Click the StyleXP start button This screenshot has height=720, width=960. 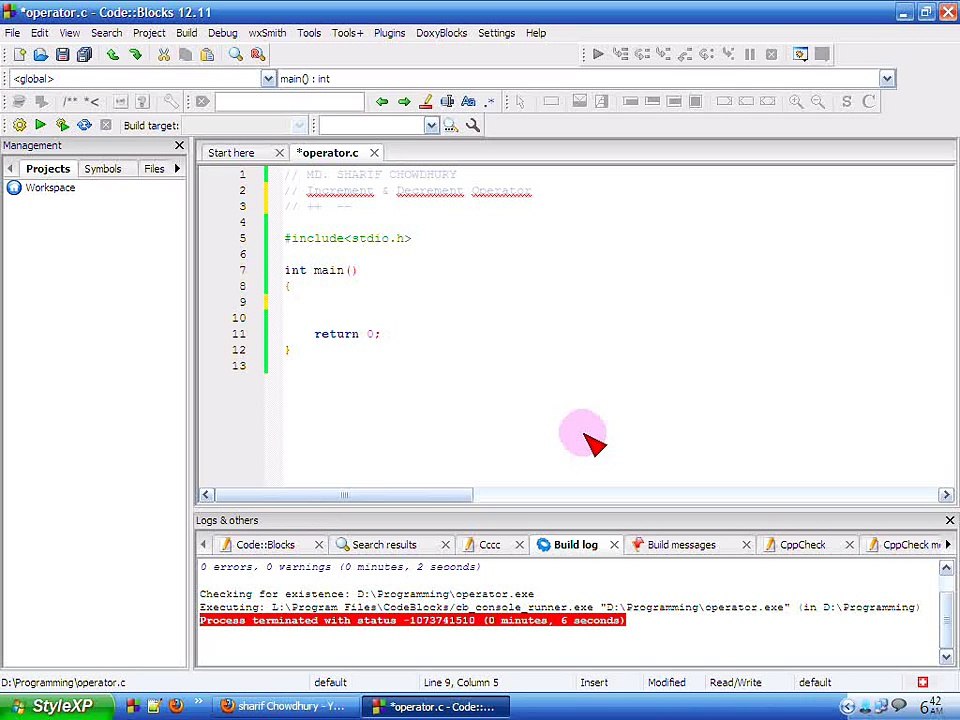[x=56, y=706]
